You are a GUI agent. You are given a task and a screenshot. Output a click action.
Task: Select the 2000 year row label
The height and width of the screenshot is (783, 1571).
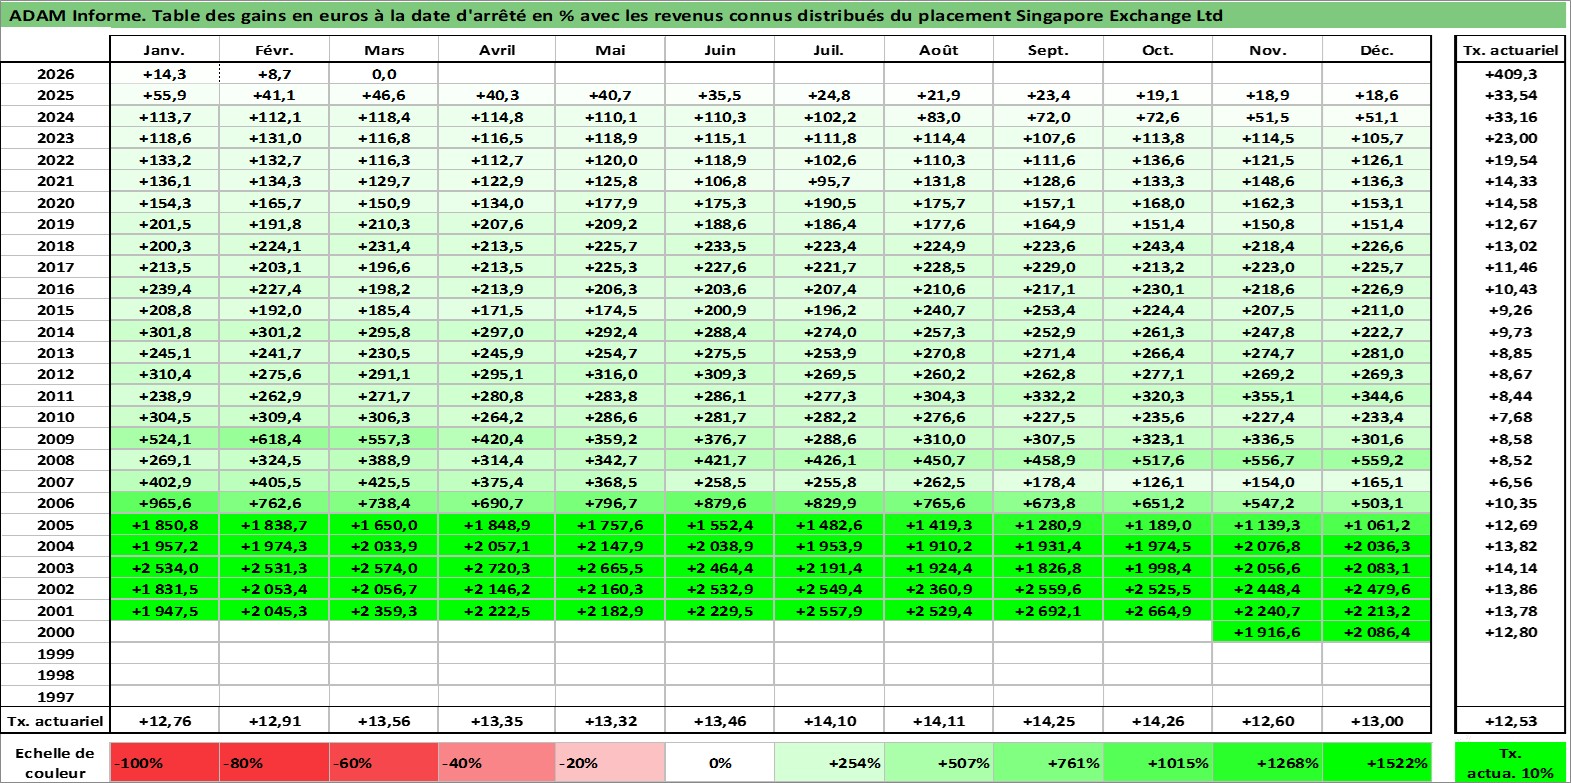click(x=55, y=632)
